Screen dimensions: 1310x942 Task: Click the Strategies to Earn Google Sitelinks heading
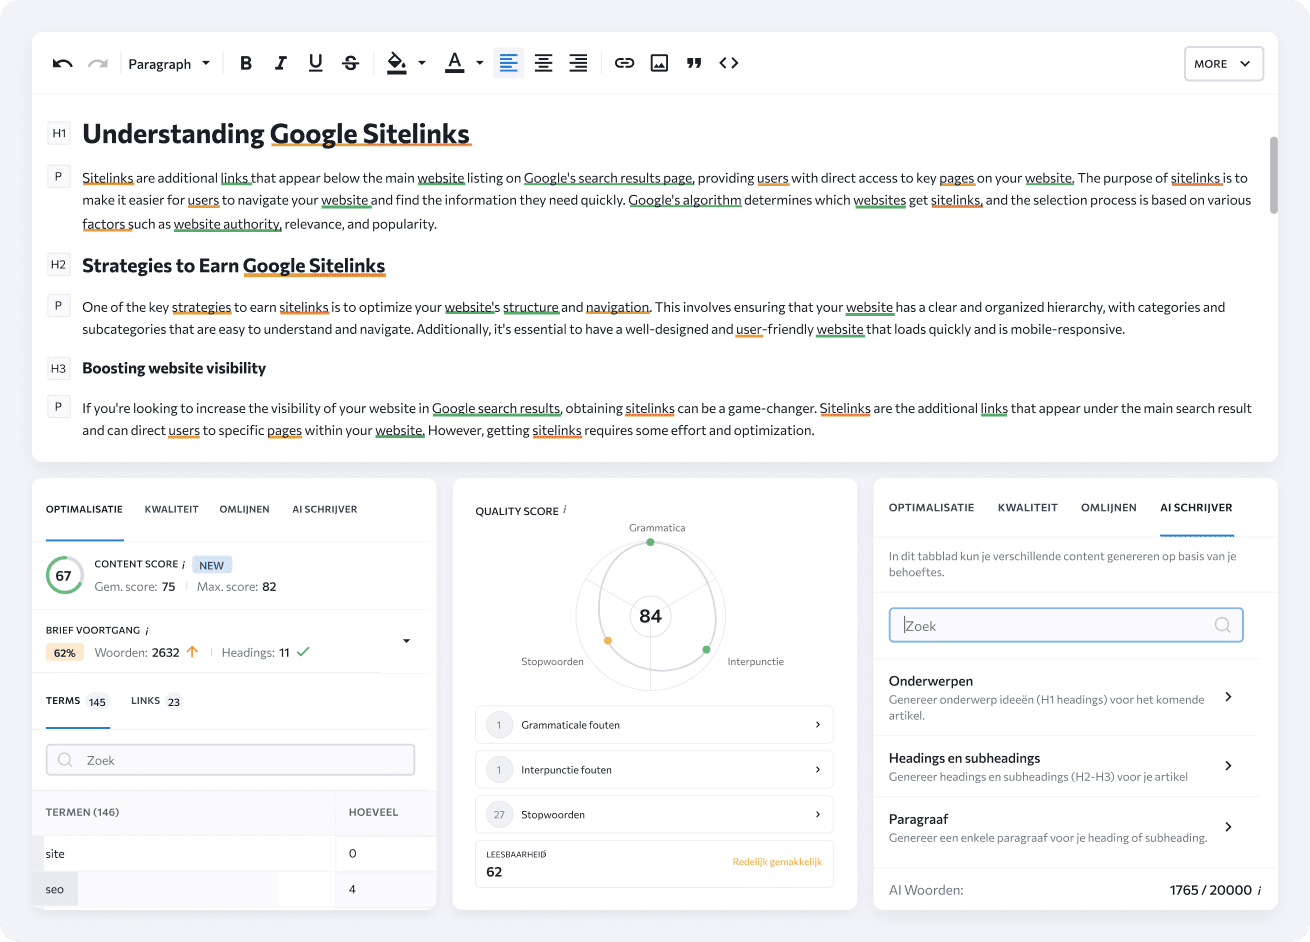[234, 266]
